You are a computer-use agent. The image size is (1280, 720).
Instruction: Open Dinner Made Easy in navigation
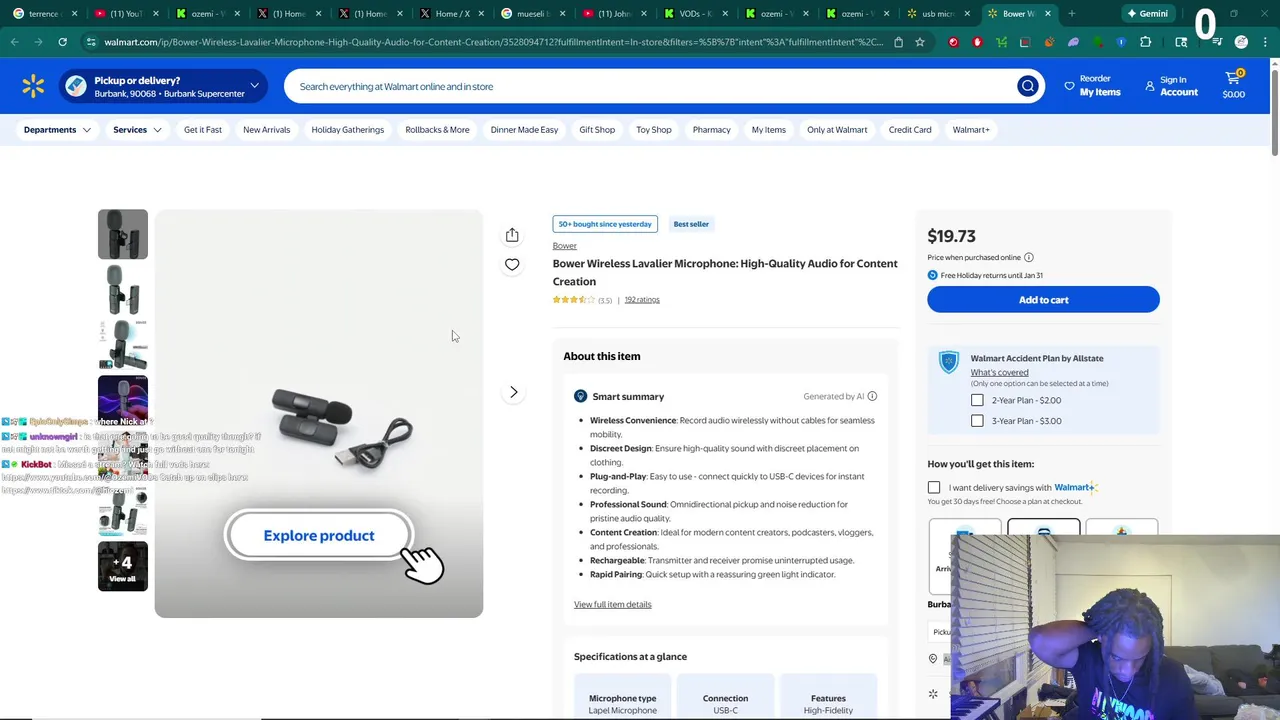tap(524, 130)
